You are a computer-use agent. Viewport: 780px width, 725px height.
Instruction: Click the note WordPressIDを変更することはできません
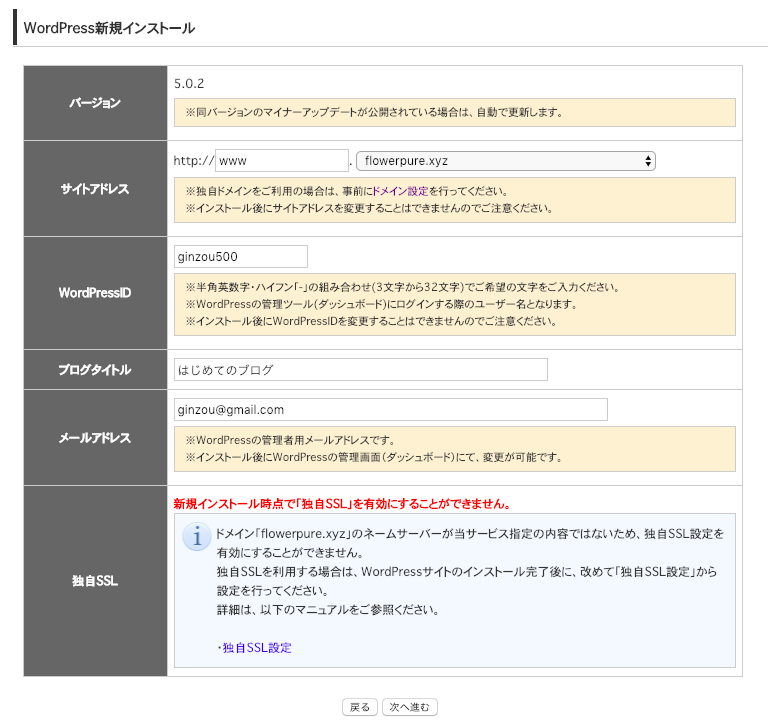coord(371,321)
